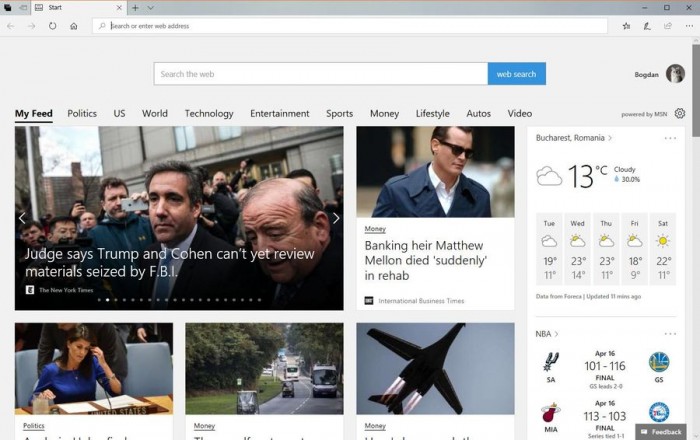This screenshot has height=440, width=700.
Task: Open the Edge Settings and more menu
Action: [689, 26]
